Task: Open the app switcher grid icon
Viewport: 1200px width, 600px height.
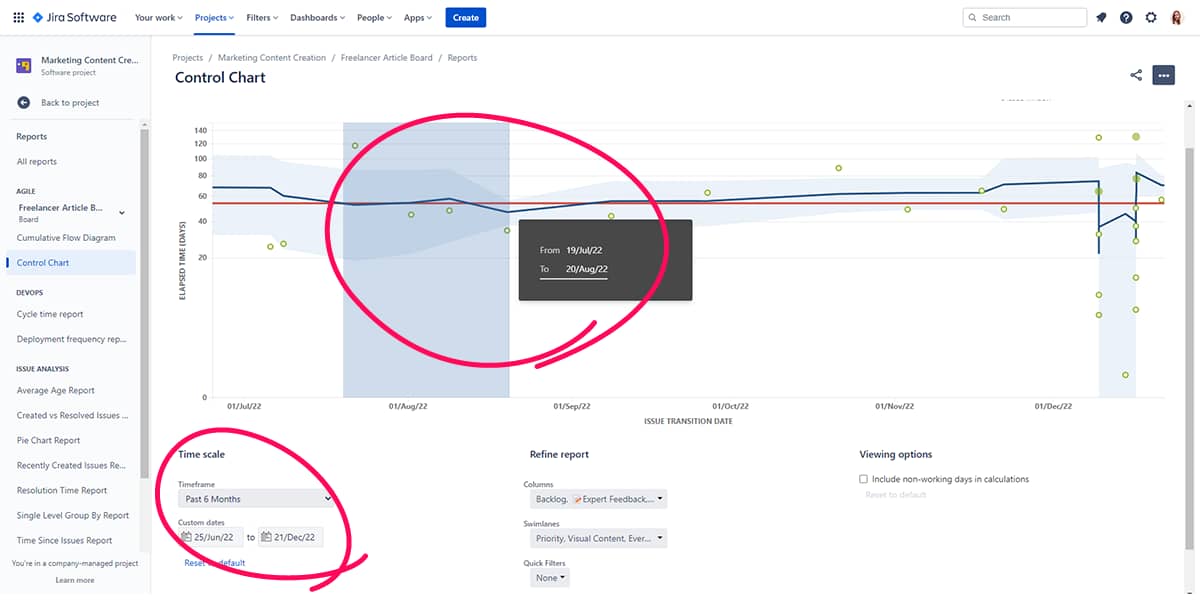Action: [18, 17]
